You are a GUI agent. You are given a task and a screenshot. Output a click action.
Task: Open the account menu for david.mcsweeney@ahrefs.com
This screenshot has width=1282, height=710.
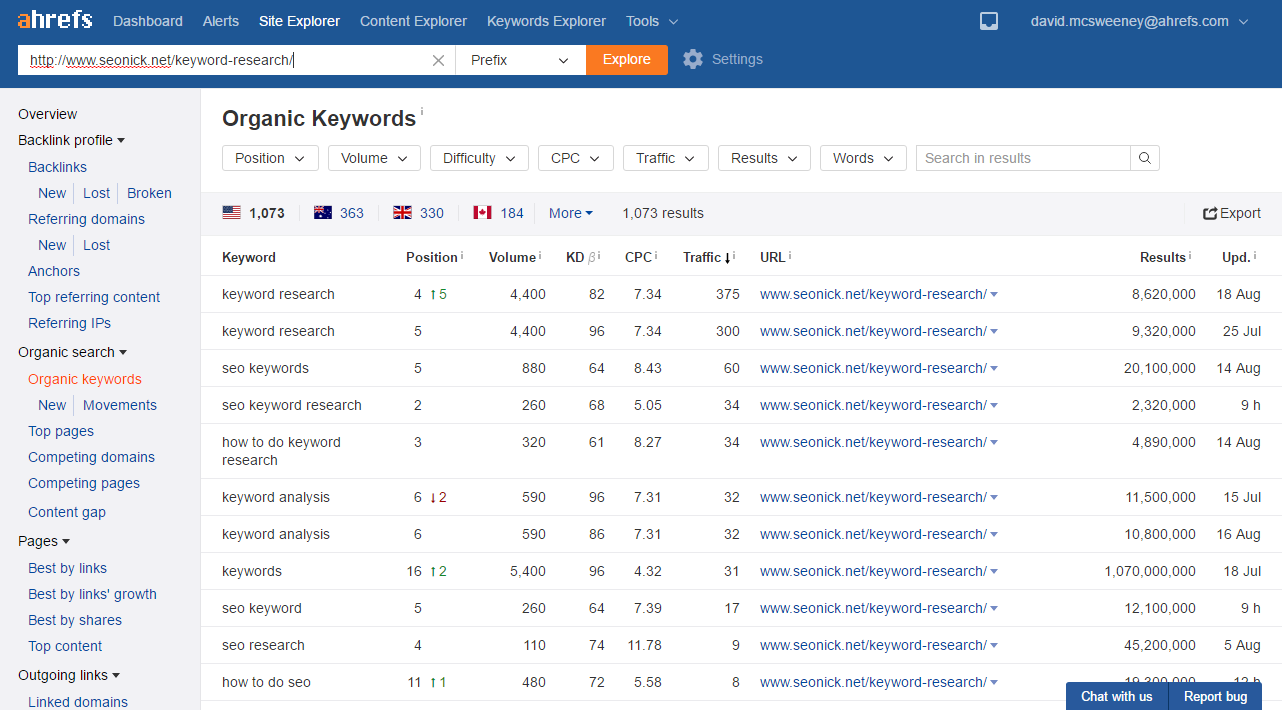(x=1140, y=21)
